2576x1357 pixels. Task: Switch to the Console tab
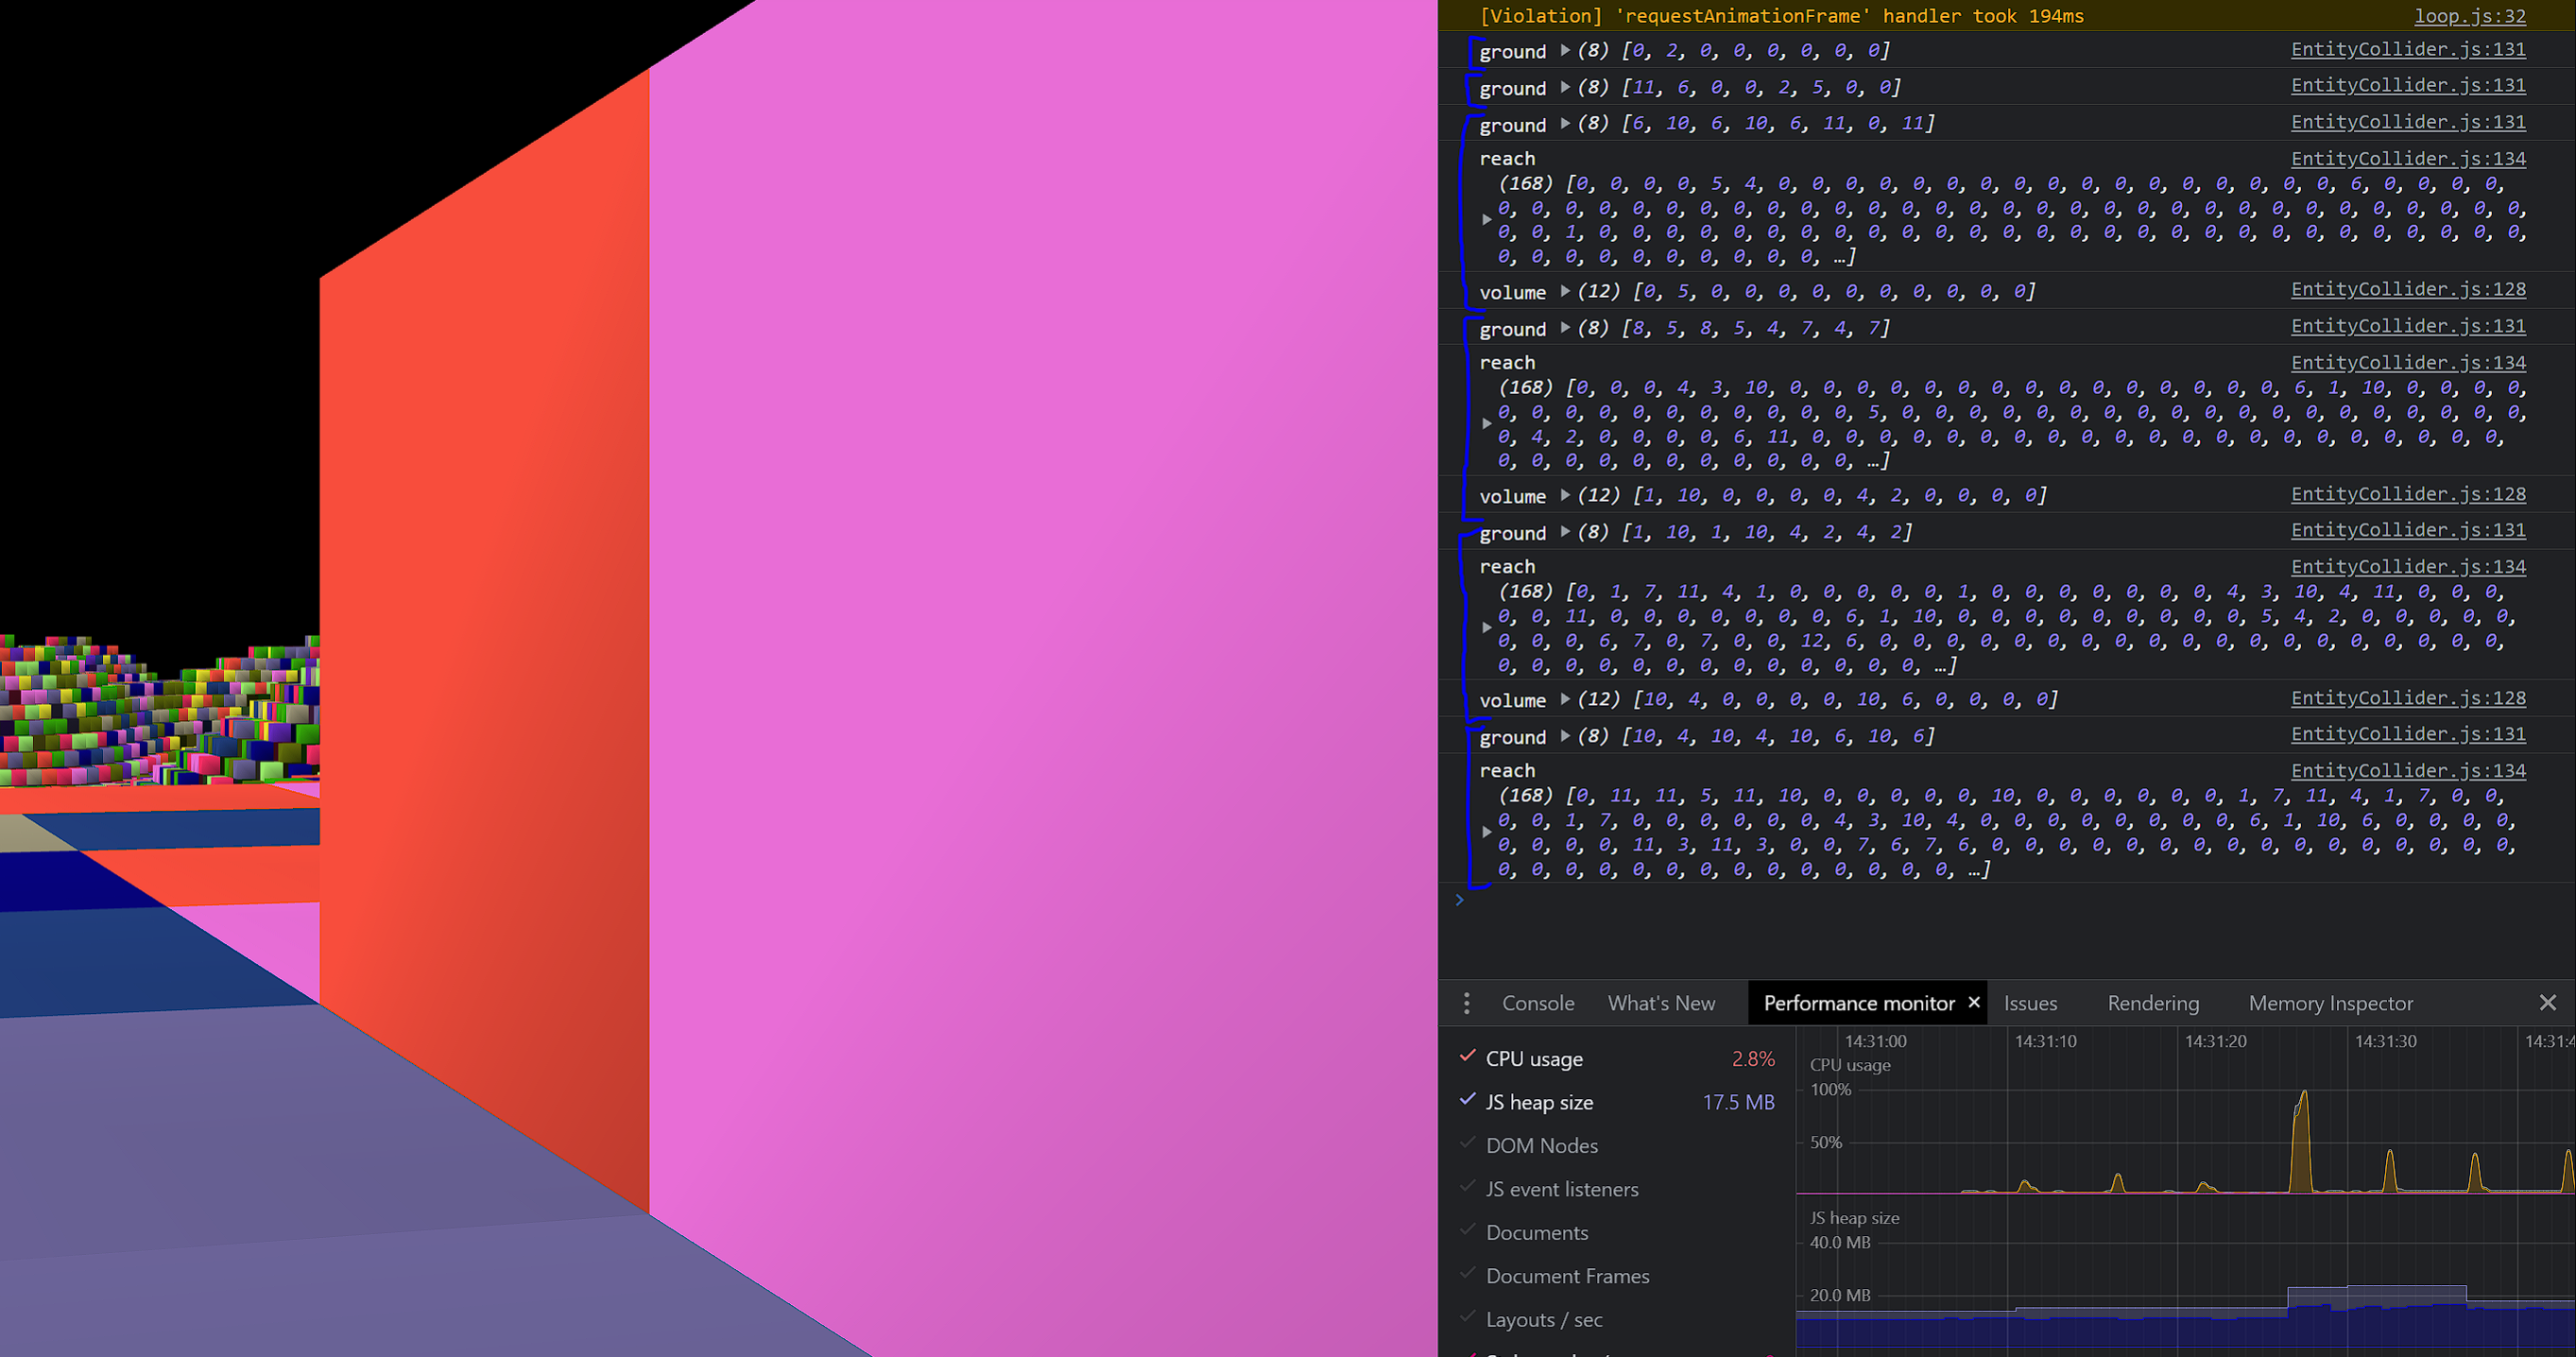tap(1538, 1002)
